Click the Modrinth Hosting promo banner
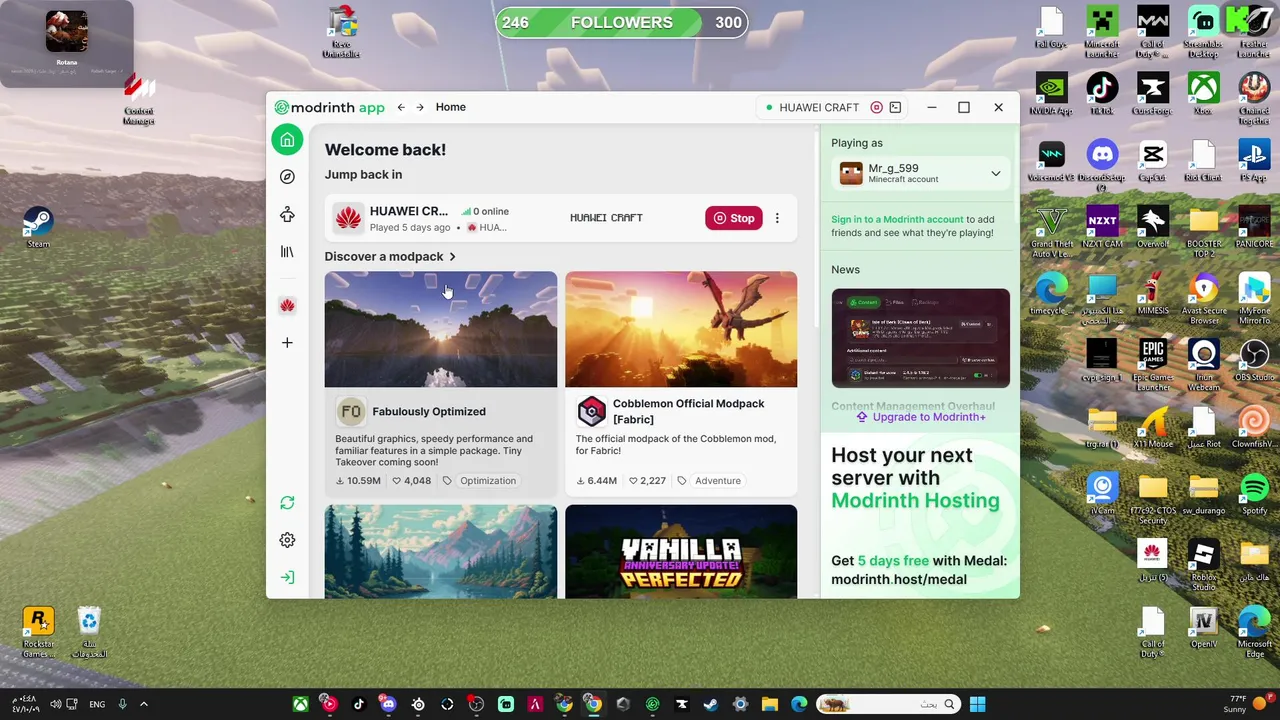This screenshot has width=1280, height=720. (920, 515)
